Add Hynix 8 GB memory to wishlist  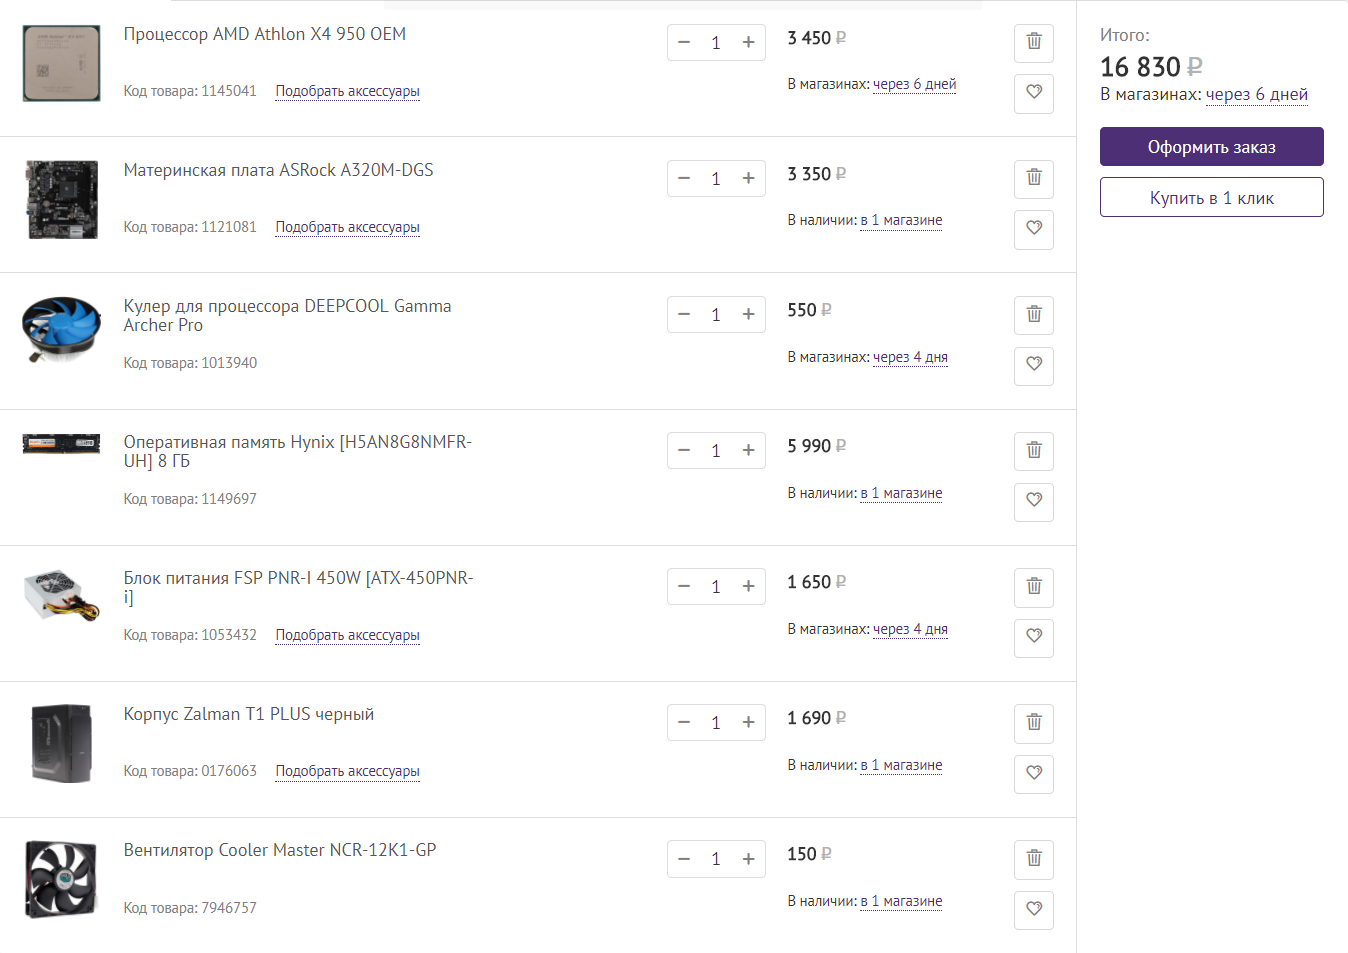[x=1034, y=500]
